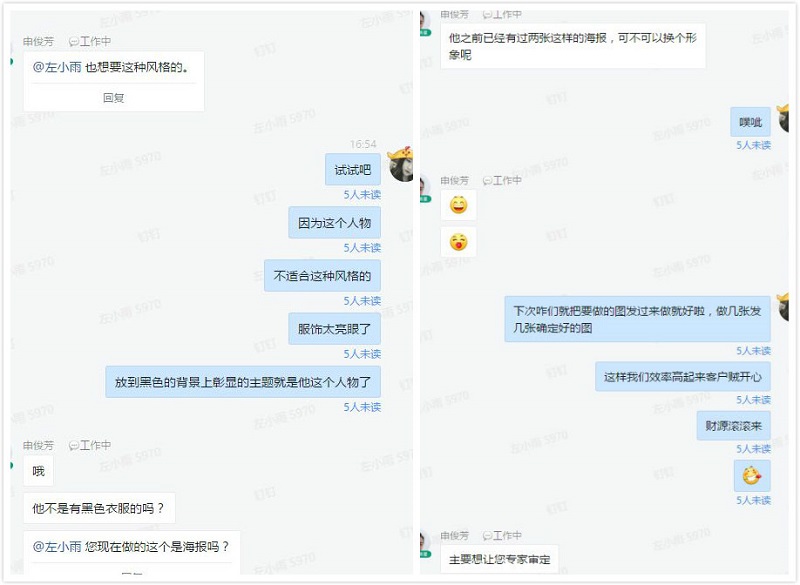Click the status bubble icon beside 工作中 at top left

tap(73, 42)
